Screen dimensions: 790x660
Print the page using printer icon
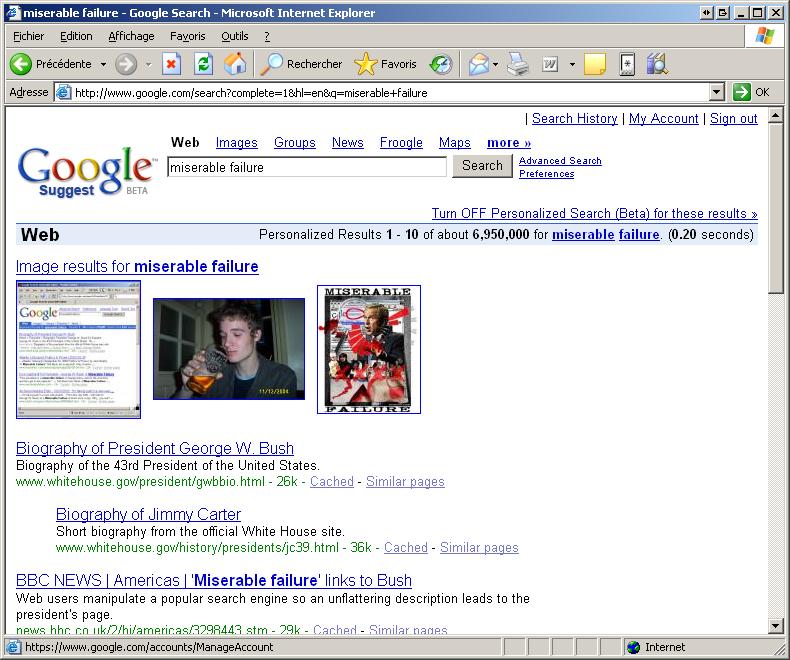(518, 64)
